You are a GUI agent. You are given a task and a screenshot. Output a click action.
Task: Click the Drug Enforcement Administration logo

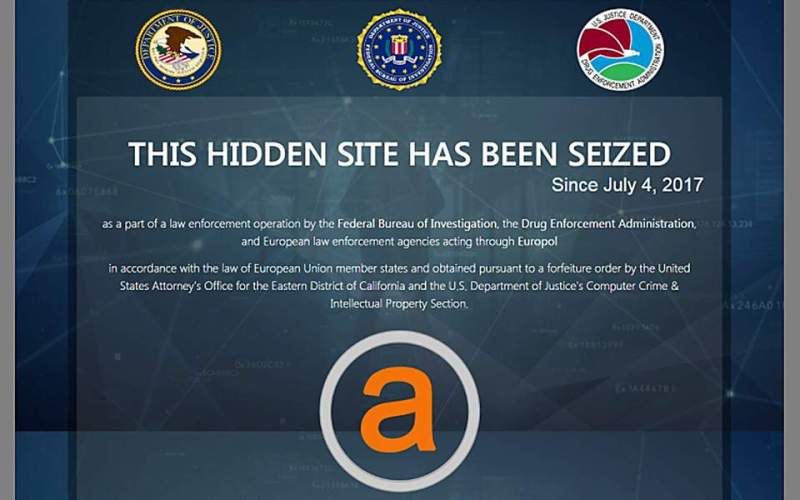(620, 49)
